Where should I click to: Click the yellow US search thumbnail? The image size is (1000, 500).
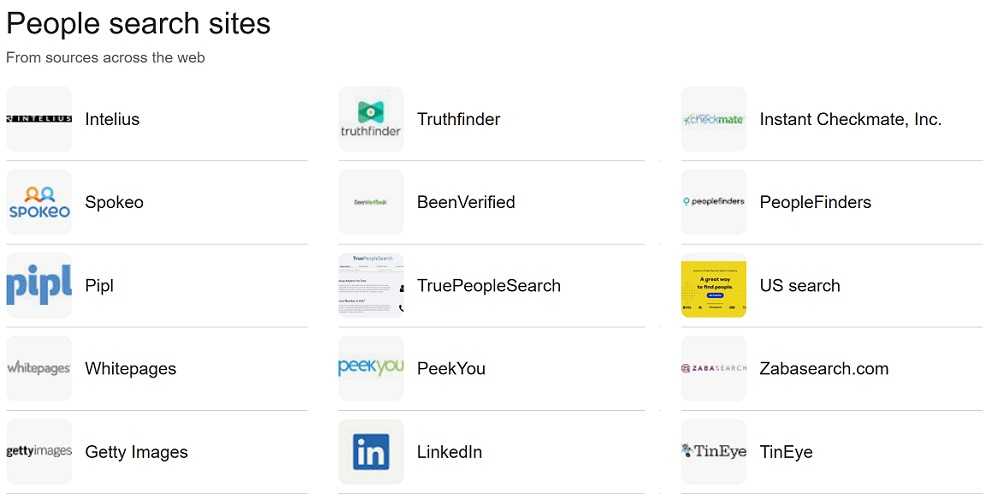pos(714,286)
